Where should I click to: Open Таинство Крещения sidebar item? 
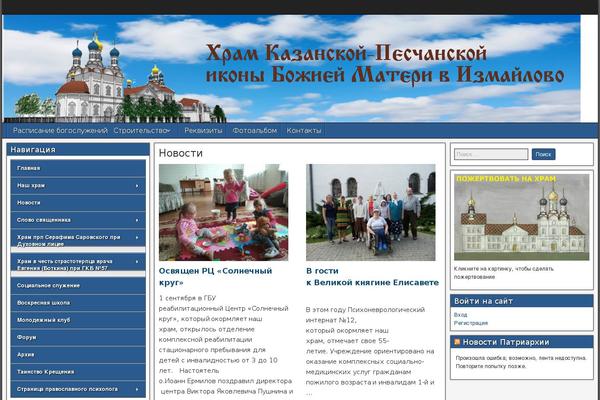tap(78, 372)
